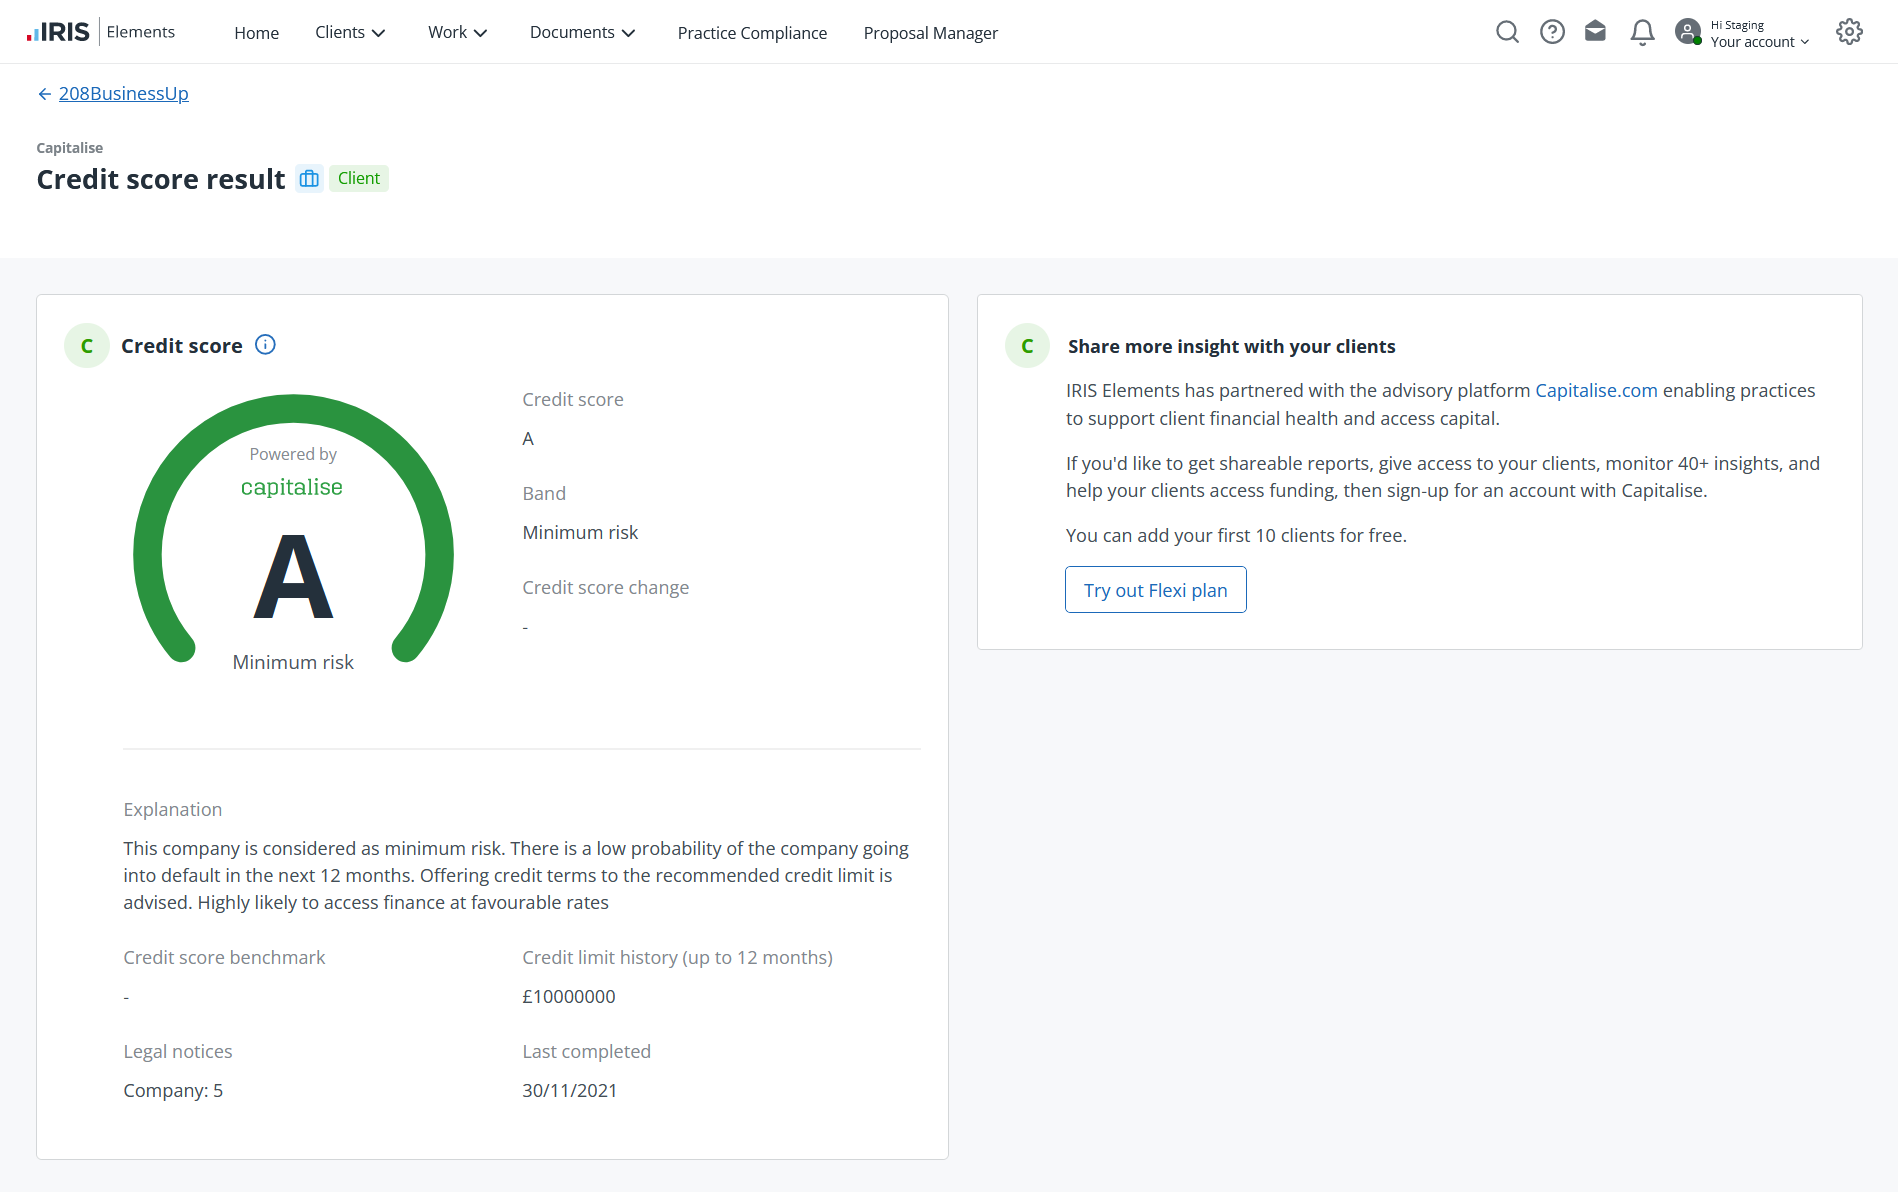The height and width of the screenshot is (1192, 1898).
Task: Open Practice Compliance page
Action: (x=752, y=33)
